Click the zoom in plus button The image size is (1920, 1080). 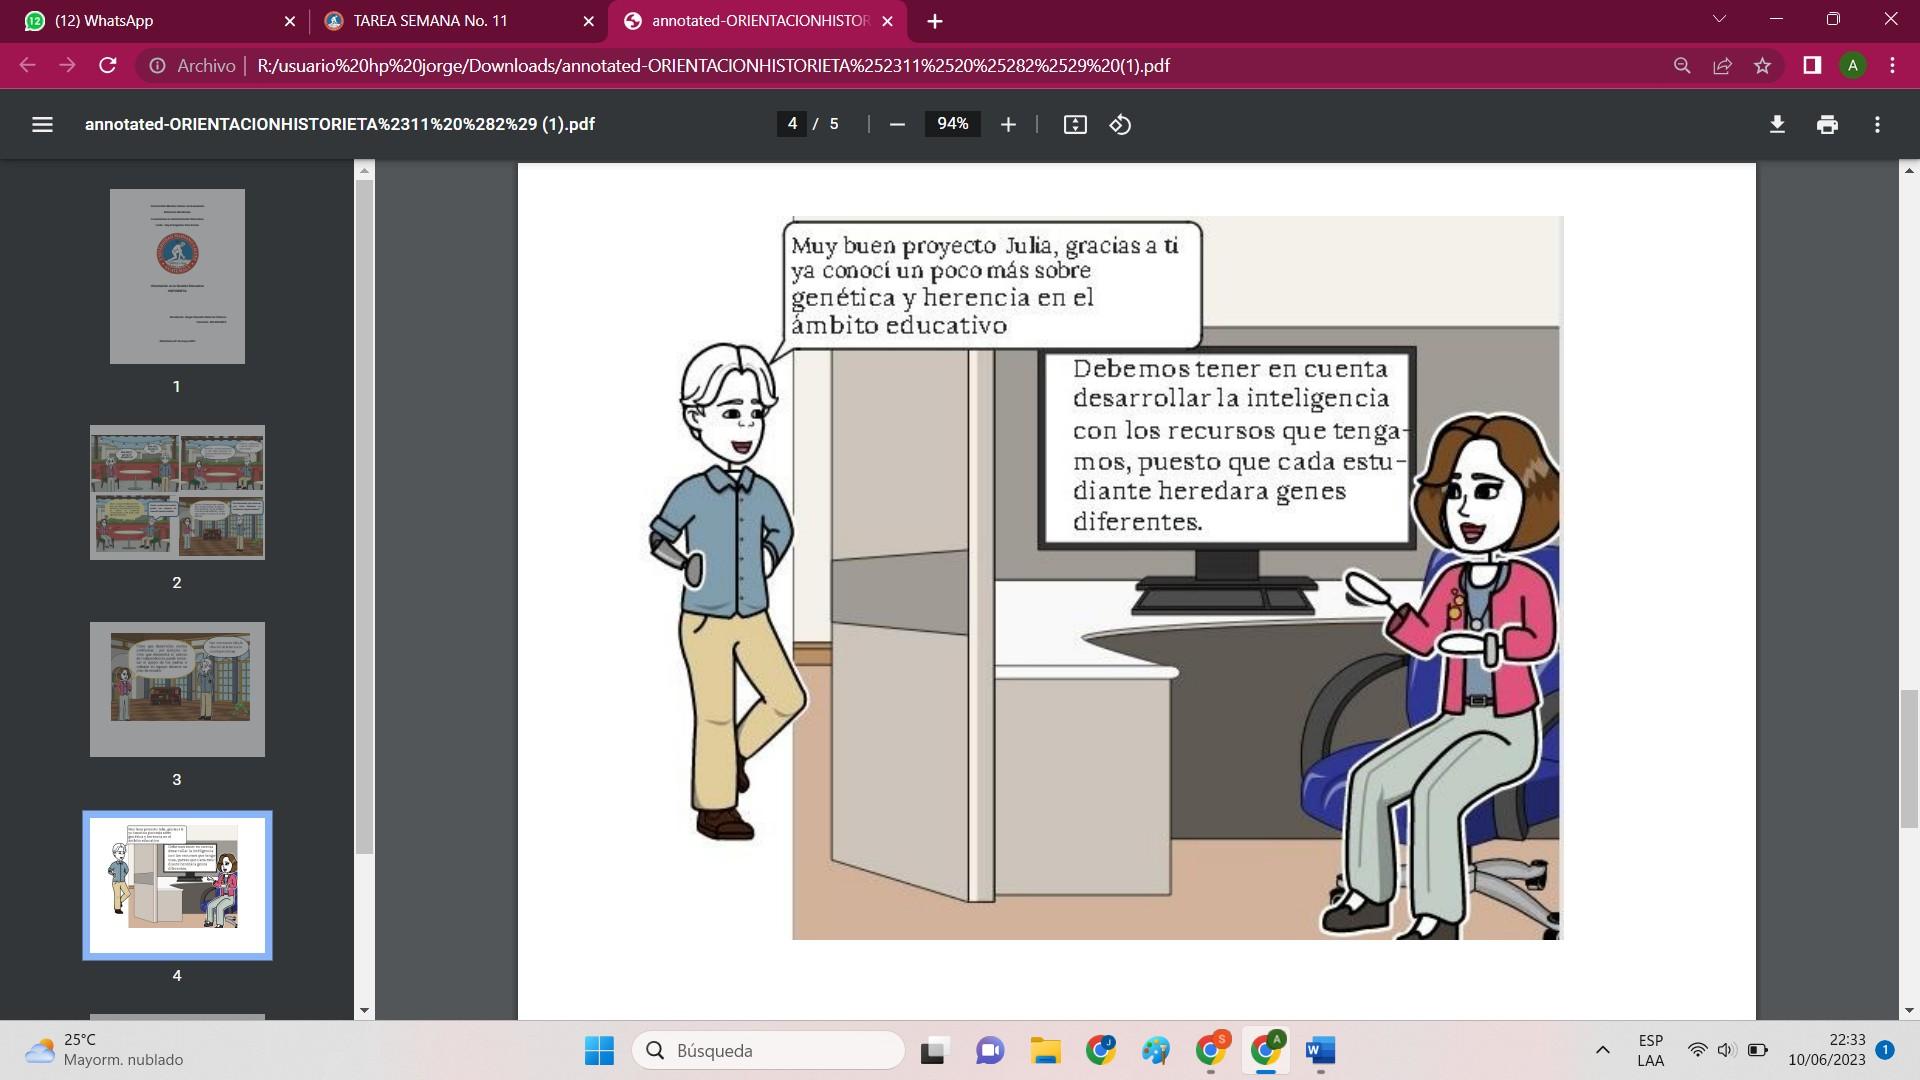tap(1008, 124)
